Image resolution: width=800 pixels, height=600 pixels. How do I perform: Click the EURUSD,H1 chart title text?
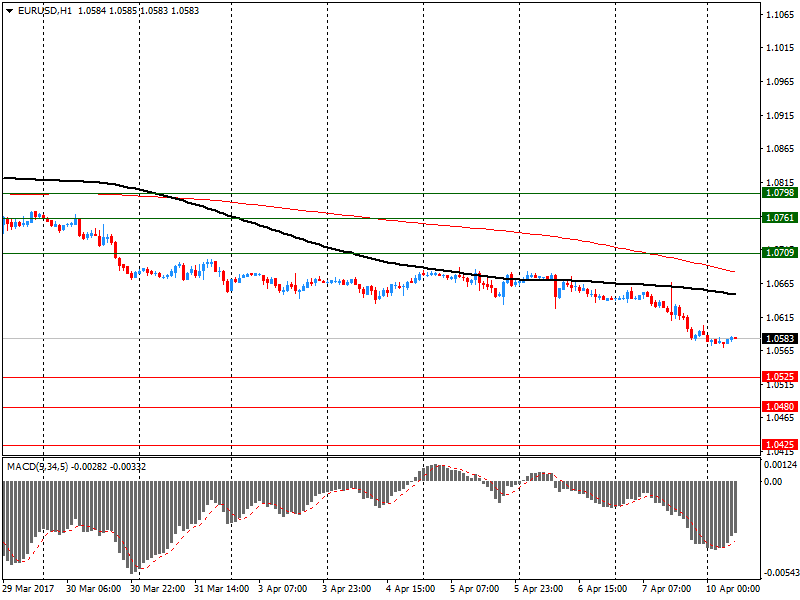(x=45, y=10)
